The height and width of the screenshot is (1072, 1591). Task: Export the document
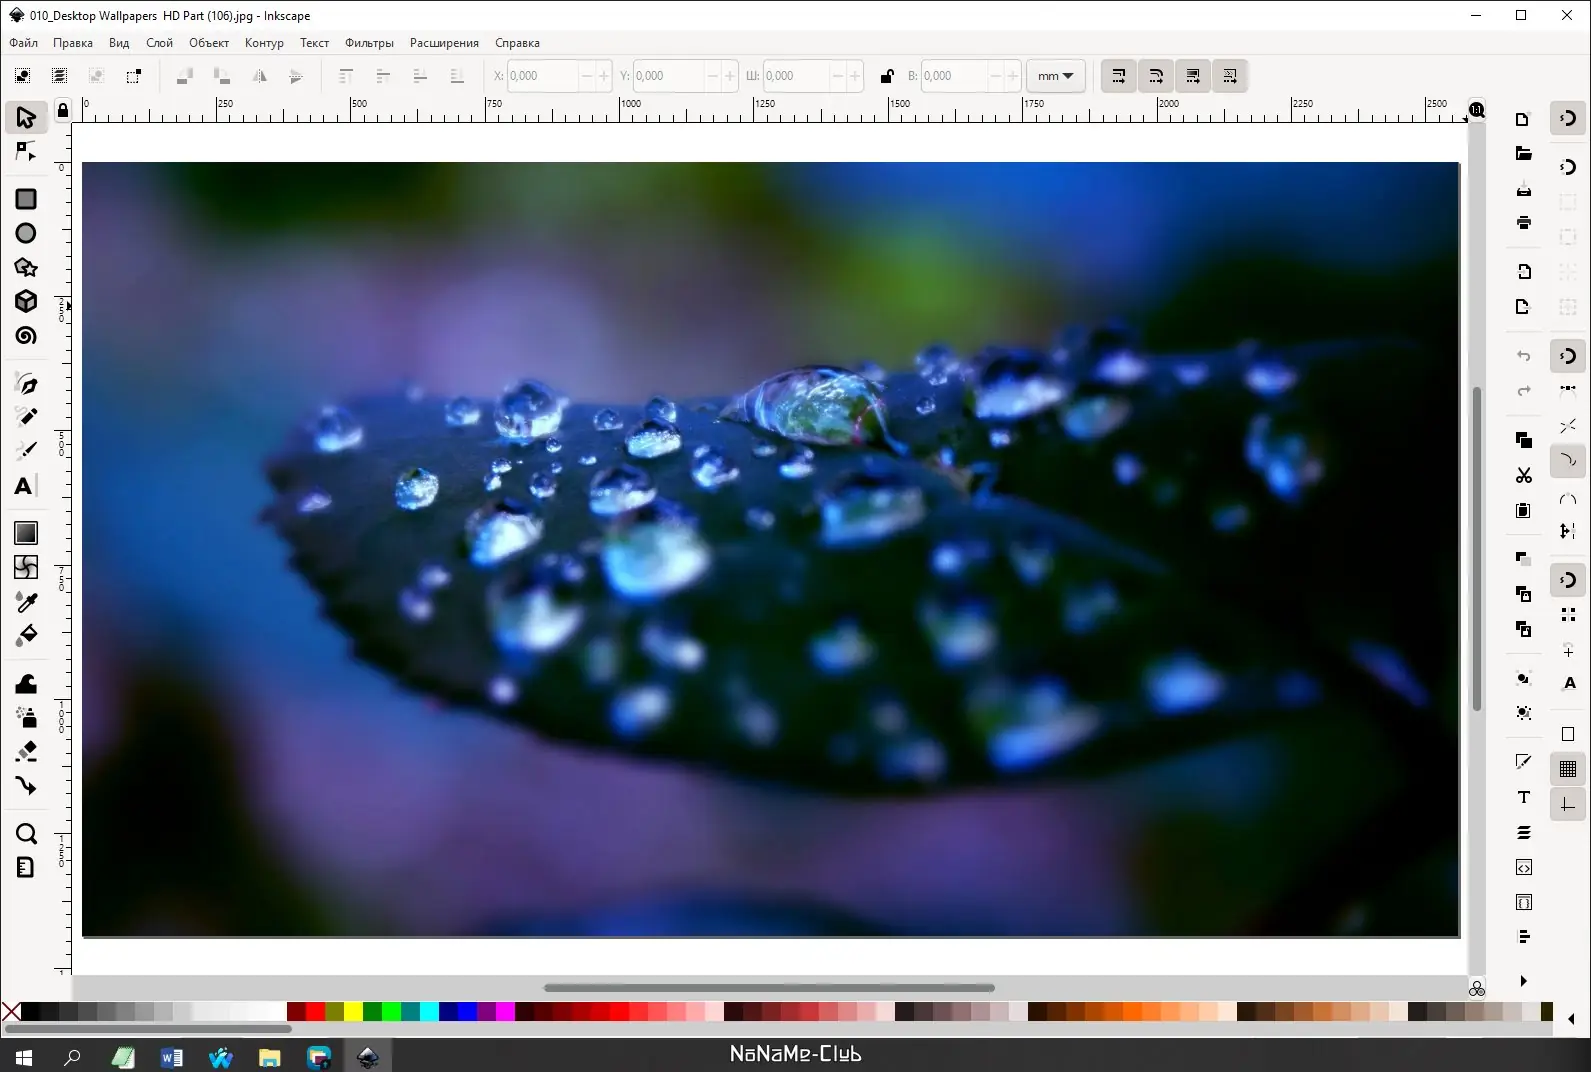click(x=1523, y=307)
